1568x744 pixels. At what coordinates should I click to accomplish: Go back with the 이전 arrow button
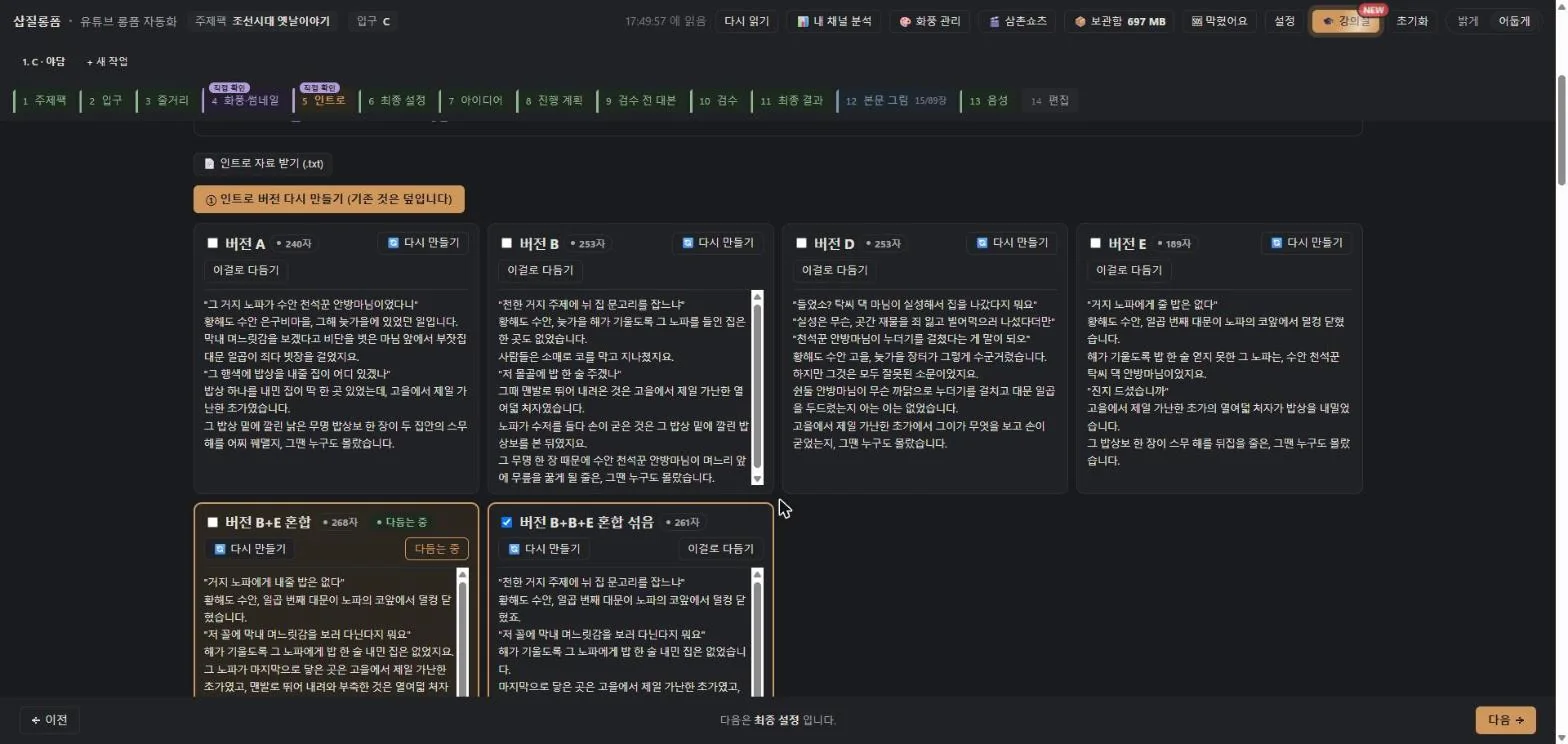(50, 720)
